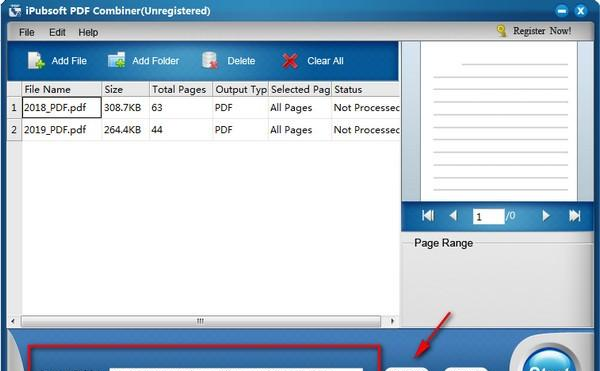Image resolution: width=600 pixels, height=371 pixels.
Task: Click the scroll right arrow of file list
Action: click(392, 321)
